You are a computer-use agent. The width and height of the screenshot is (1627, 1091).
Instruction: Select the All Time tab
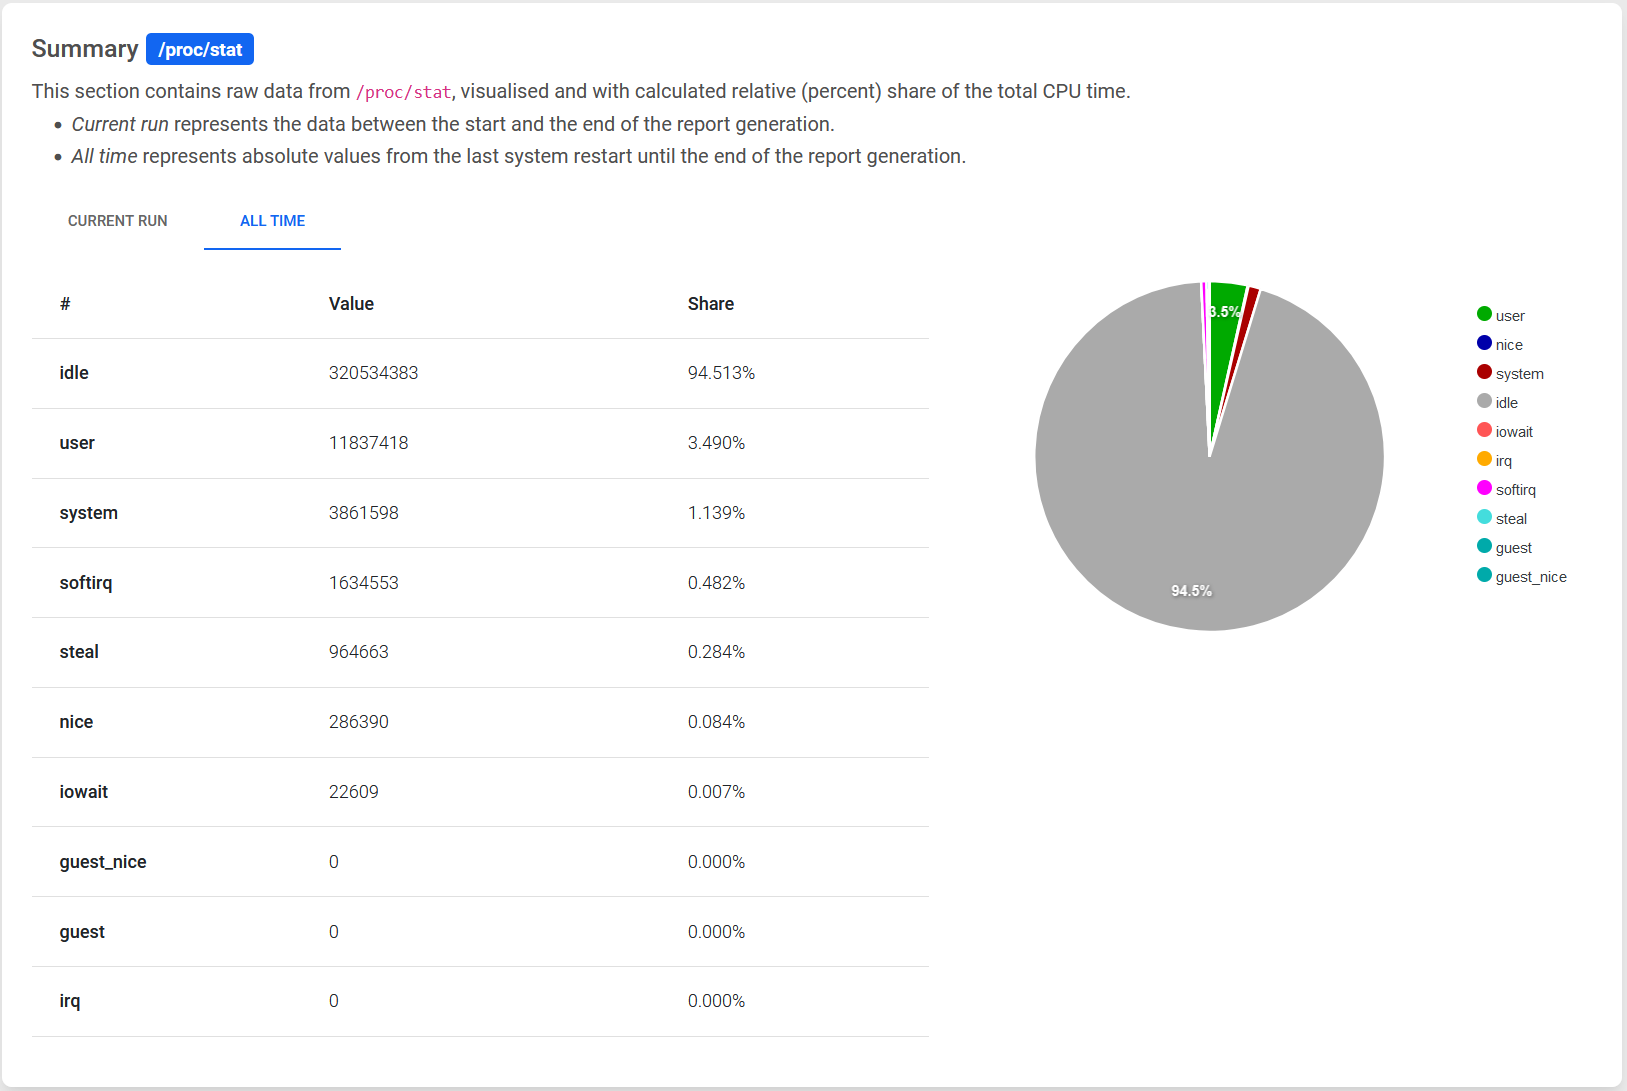coord(272,221)
